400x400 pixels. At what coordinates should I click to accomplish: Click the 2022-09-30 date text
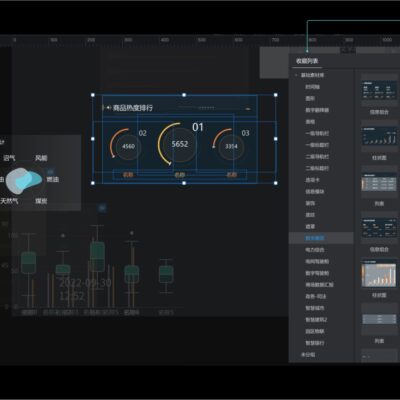click(85, 283)
